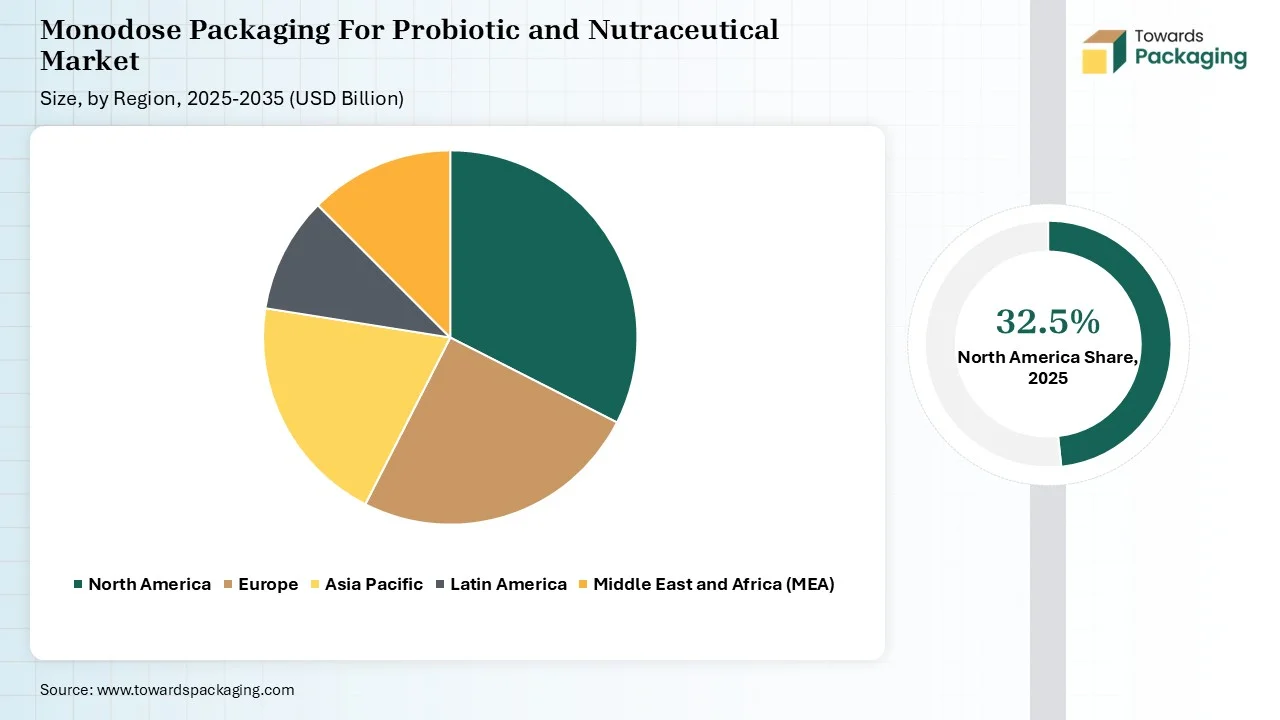The width and height of the screenshot is (1280, 720).
Task: Open the www.towardspackaging.com source link
Action: pos(195,690)
